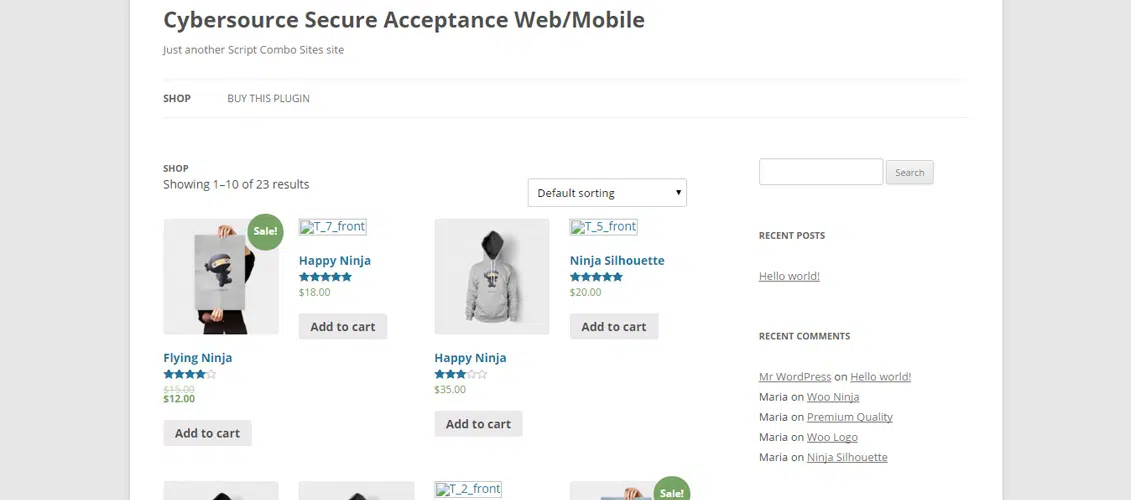Click the gray hoodie Happy Ninja thumbnail

tap(491, 277)
